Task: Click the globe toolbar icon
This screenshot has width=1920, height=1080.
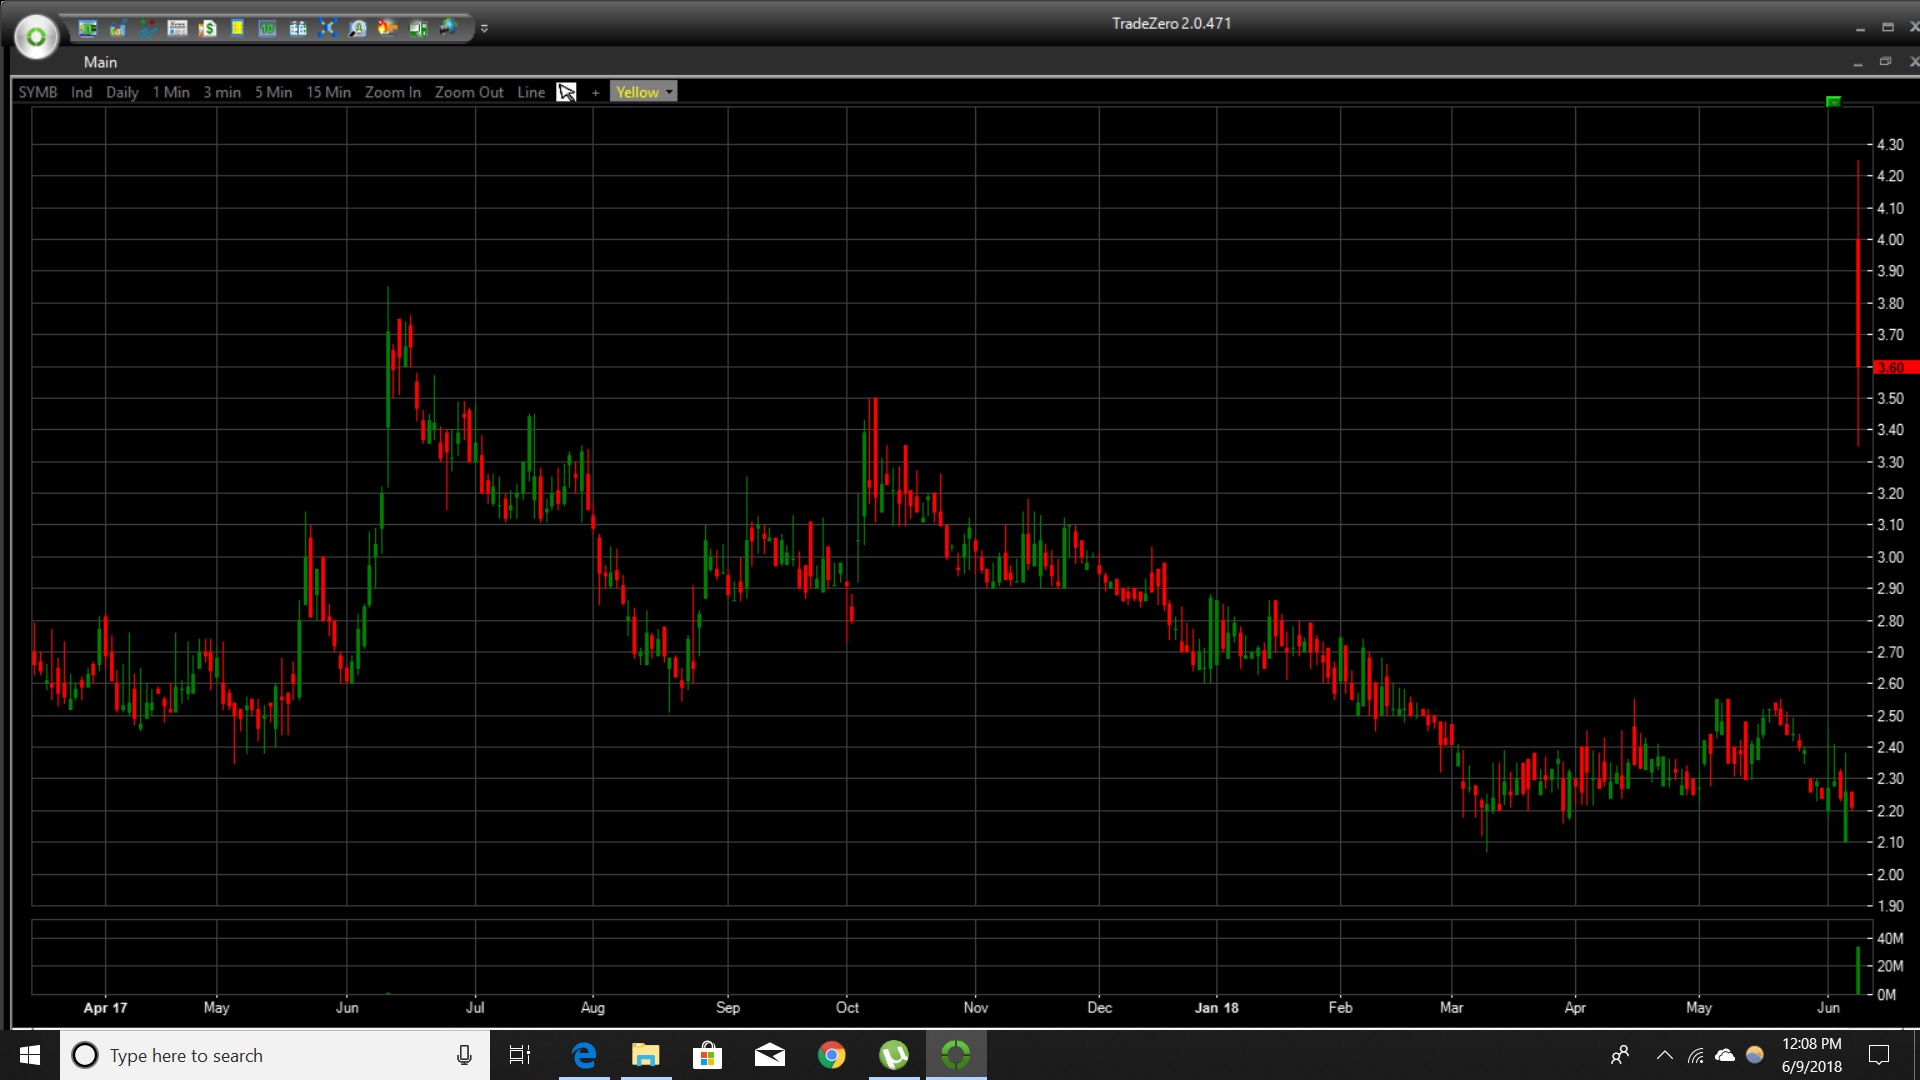Action: (x=447, y=28)
